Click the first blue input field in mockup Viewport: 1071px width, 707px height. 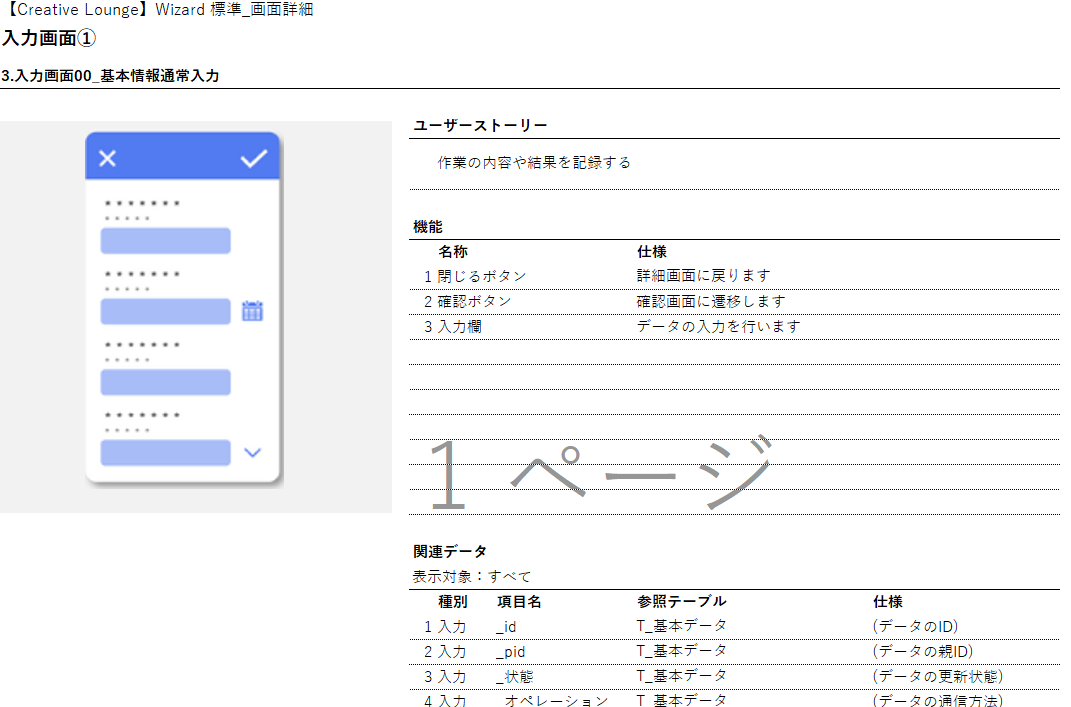(x=165, y=241)
